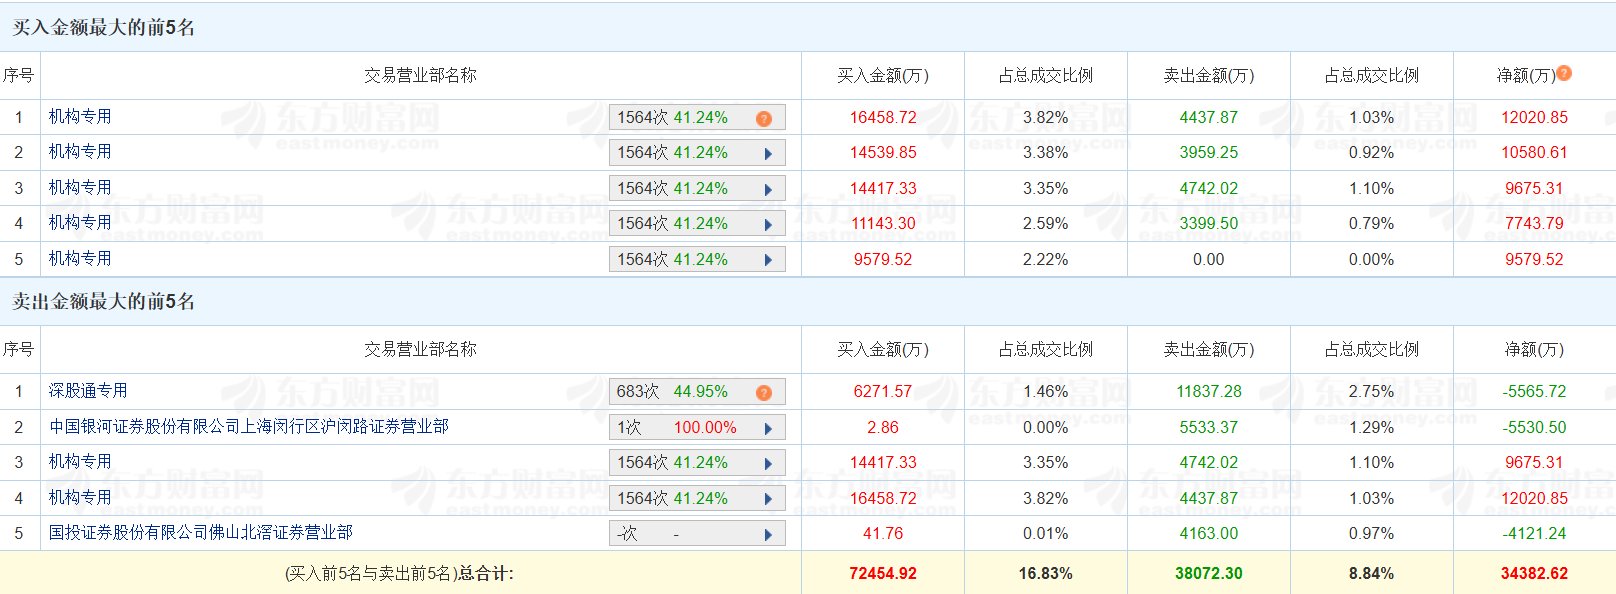Viewport: 1616px width, 594px height.
Task: Select total sell amount 38072.30
Action: (1208, 574)
